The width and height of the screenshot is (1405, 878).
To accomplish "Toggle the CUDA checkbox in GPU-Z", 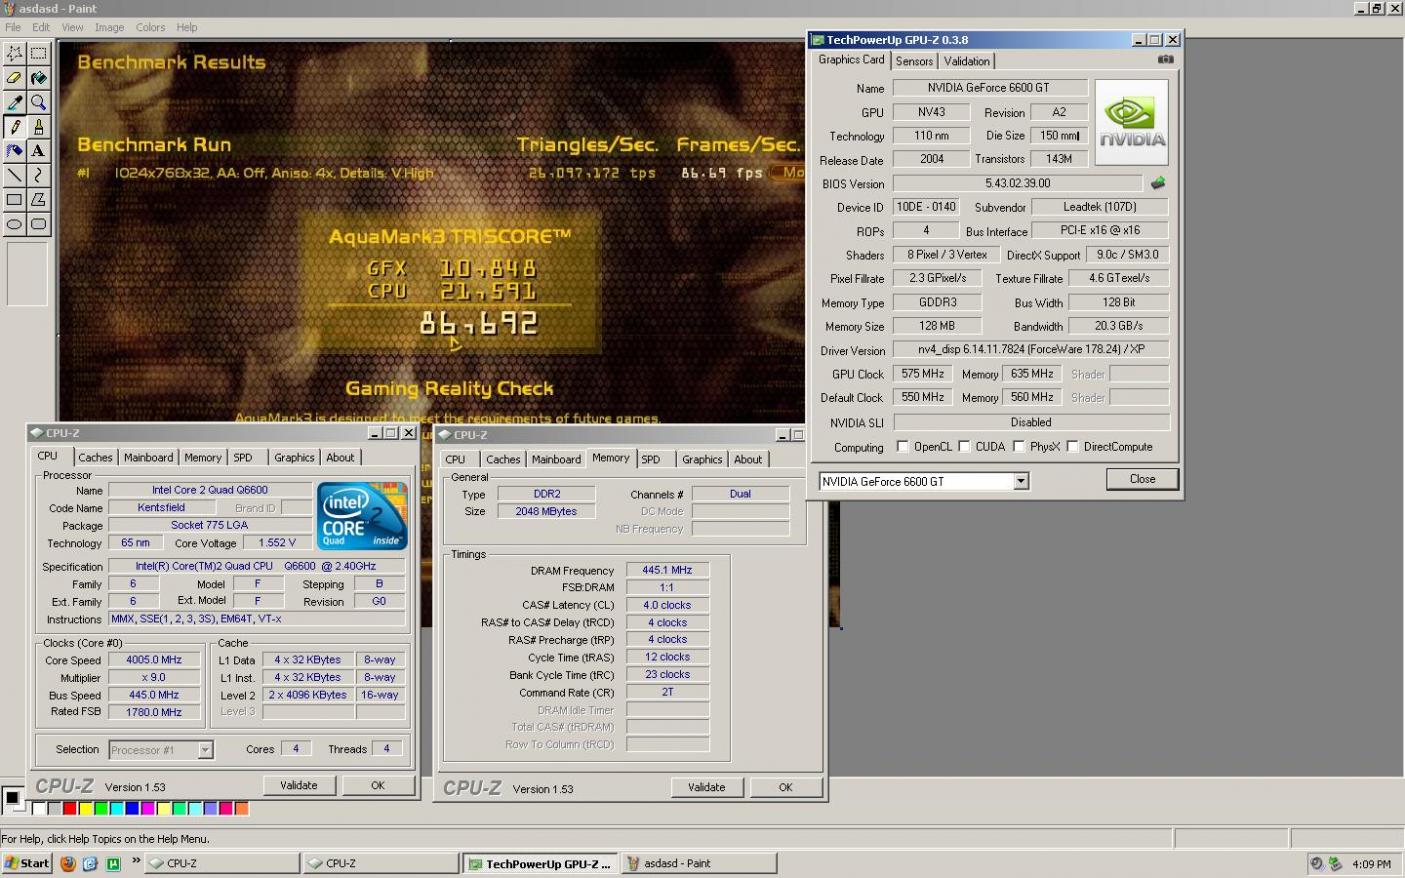I will pos(965,447).
